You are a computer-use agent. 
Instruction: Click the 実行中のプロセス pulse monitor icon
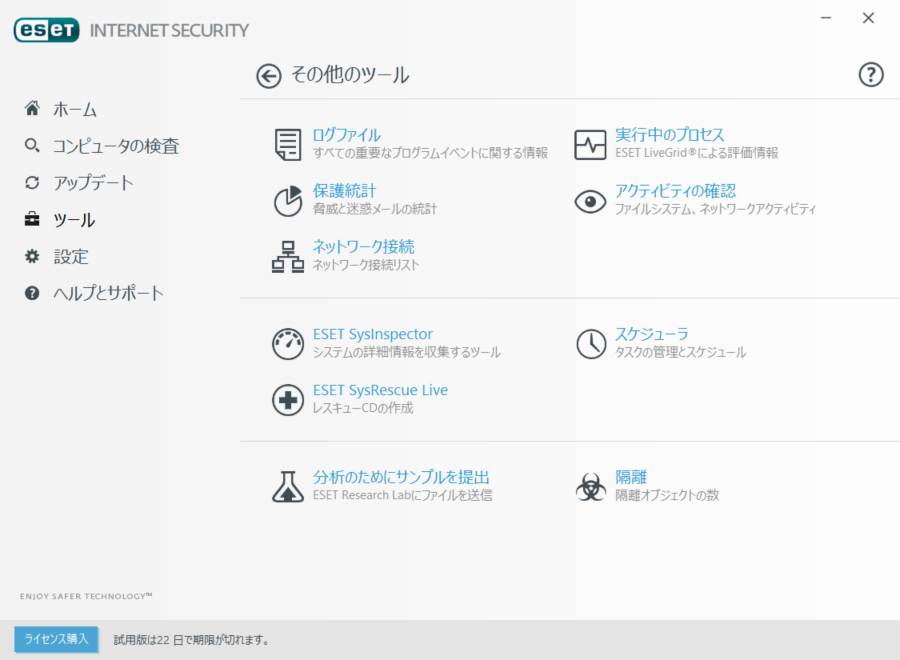(590, 145)
